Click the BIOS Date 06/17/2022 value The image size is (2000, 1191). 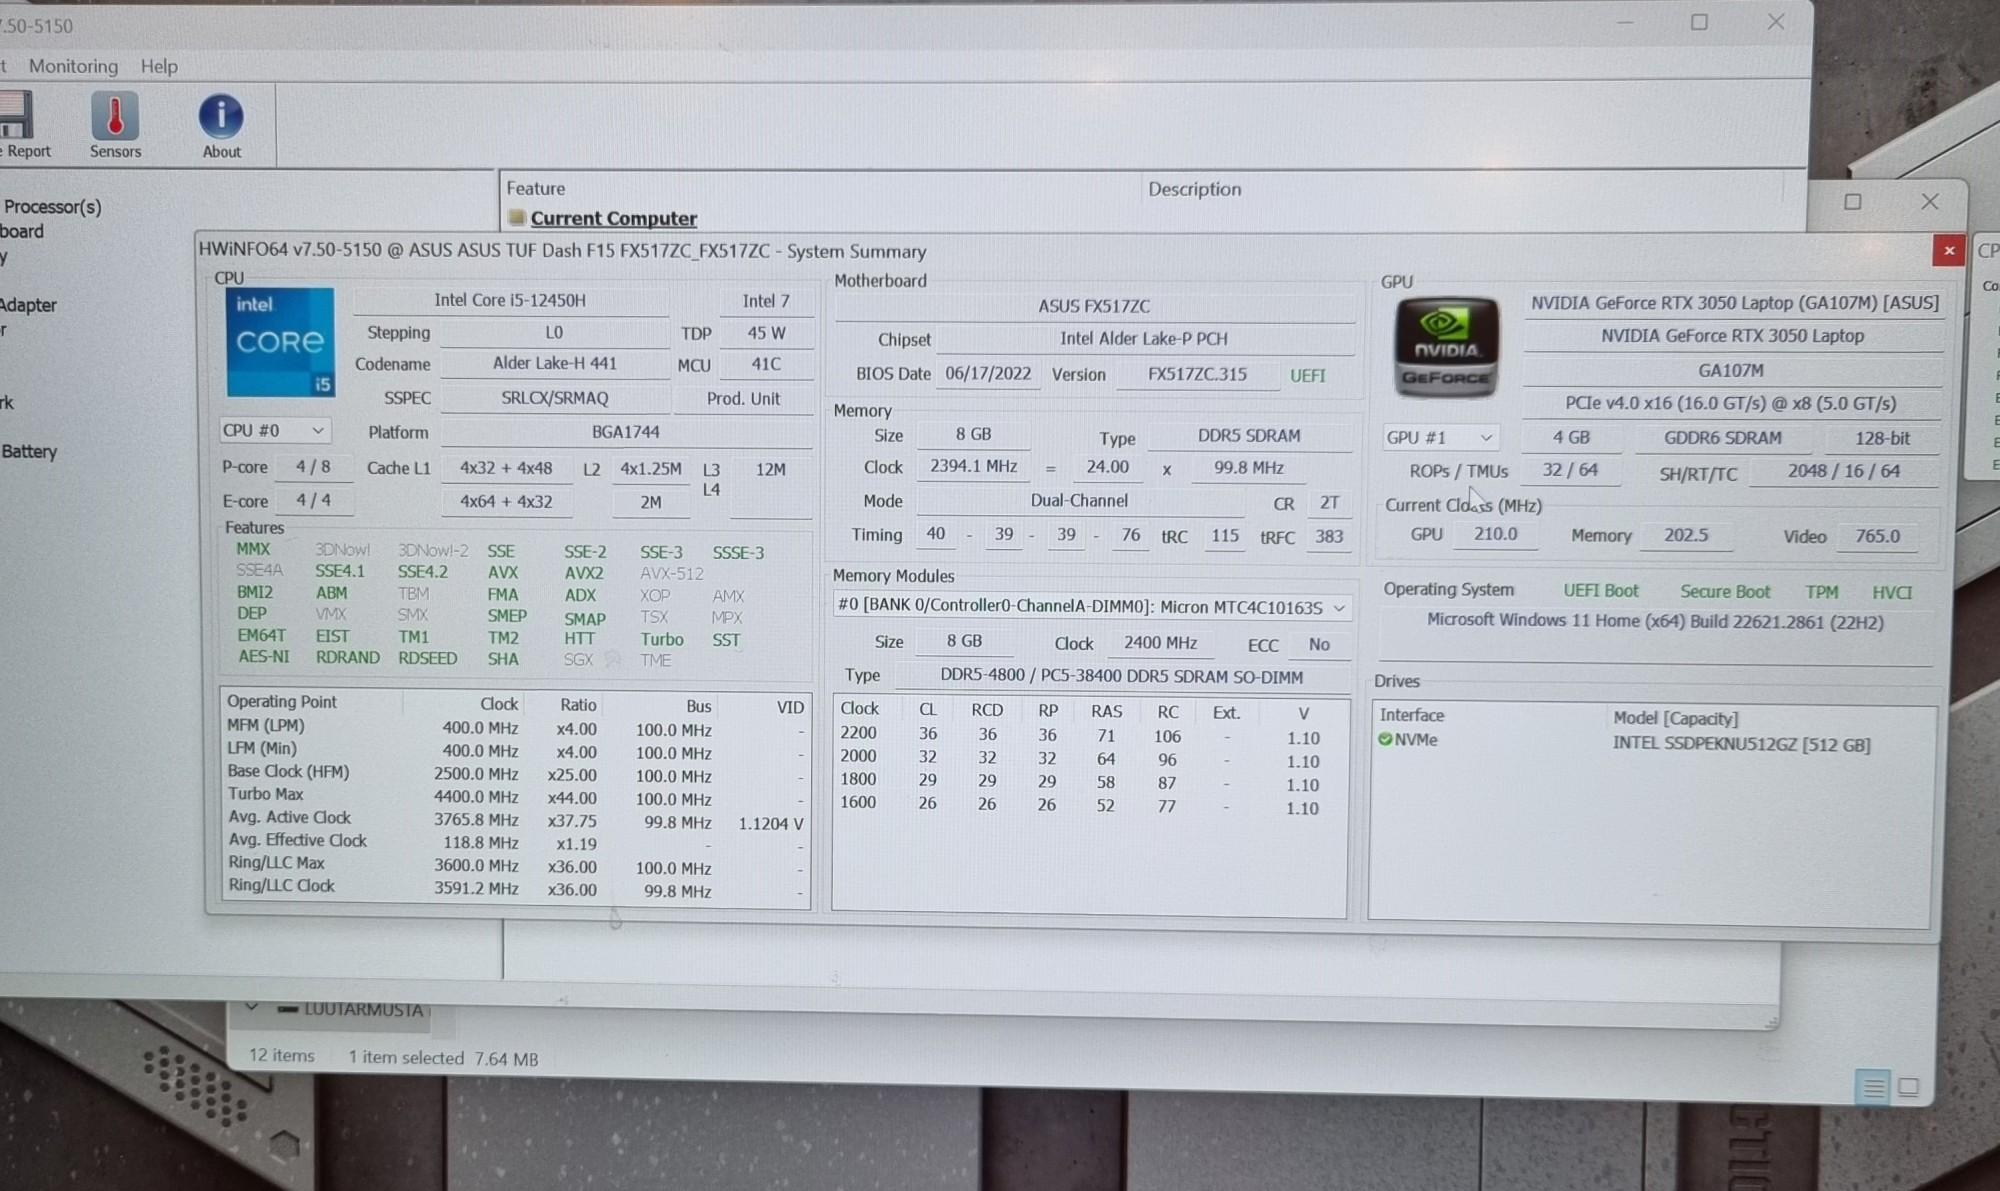tap(988, 373)
